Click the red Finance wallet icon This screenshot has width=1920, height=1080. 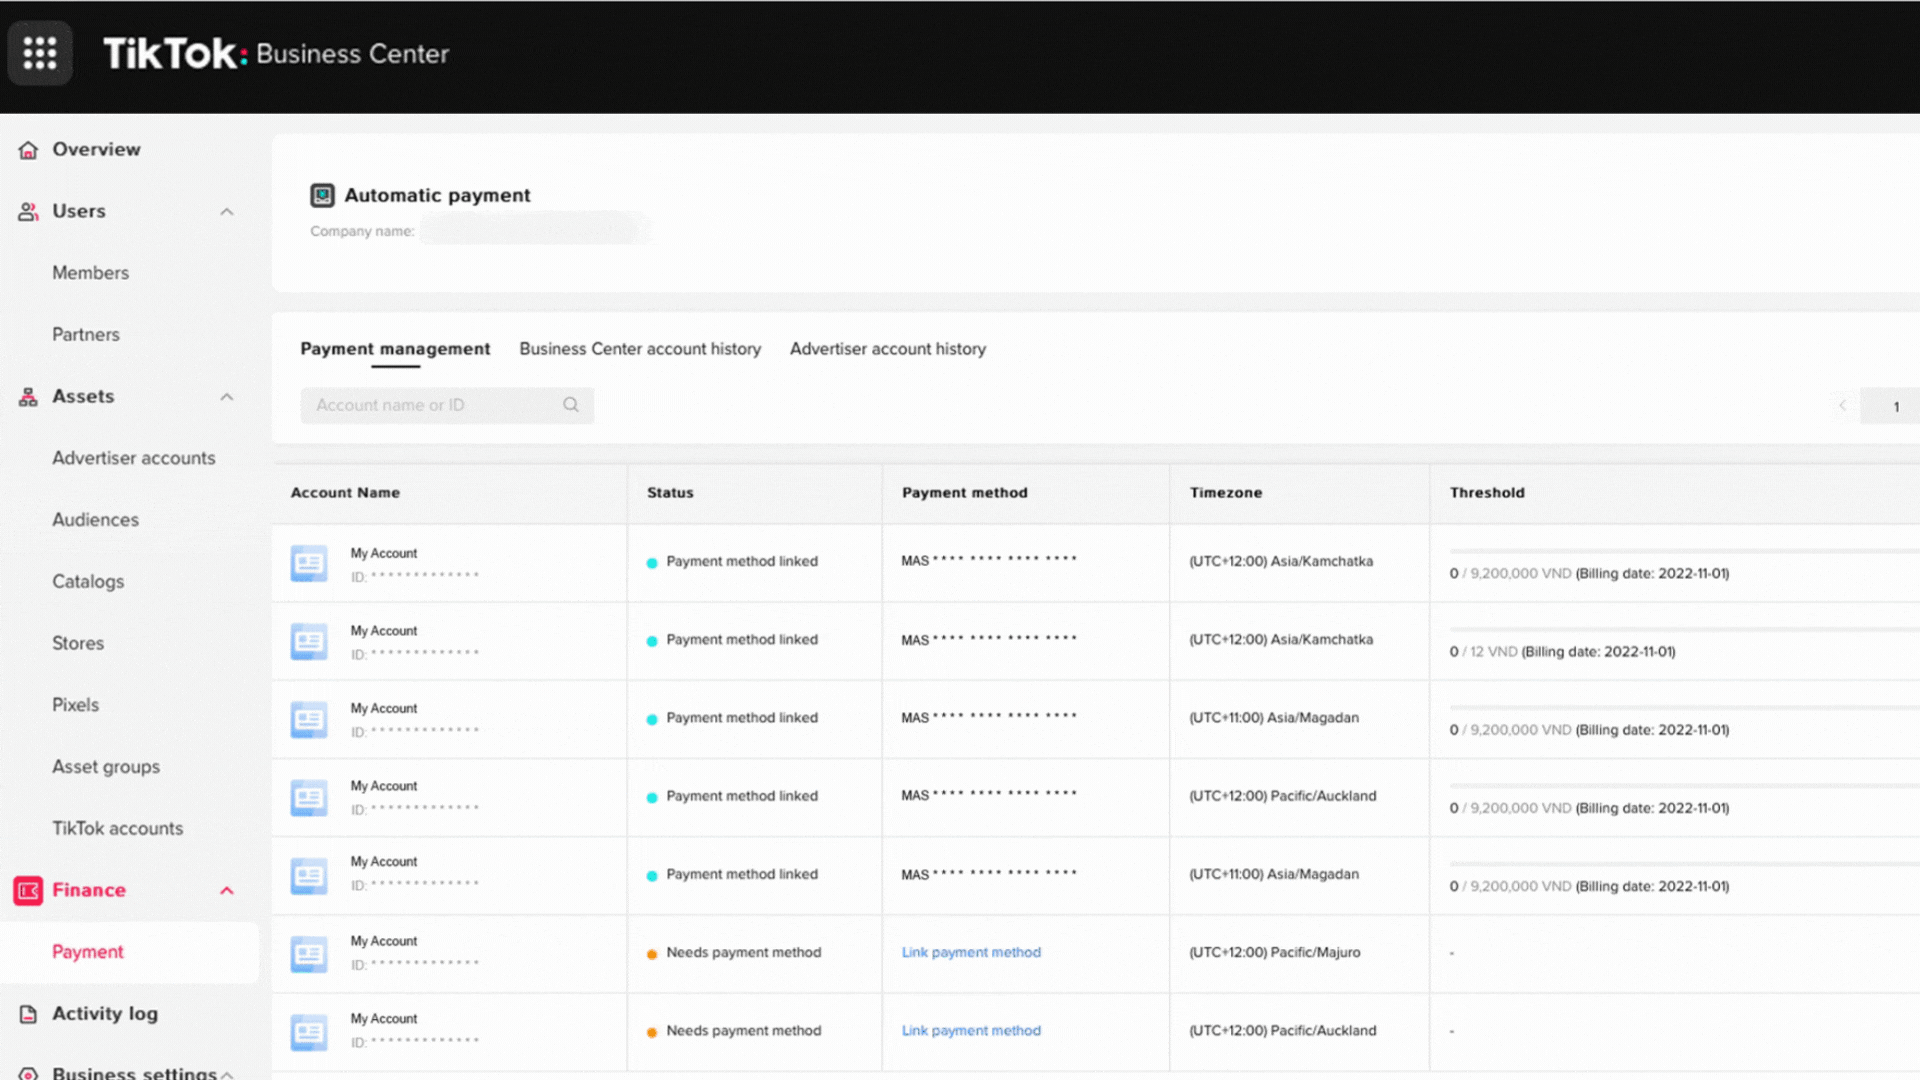point(28,890)
